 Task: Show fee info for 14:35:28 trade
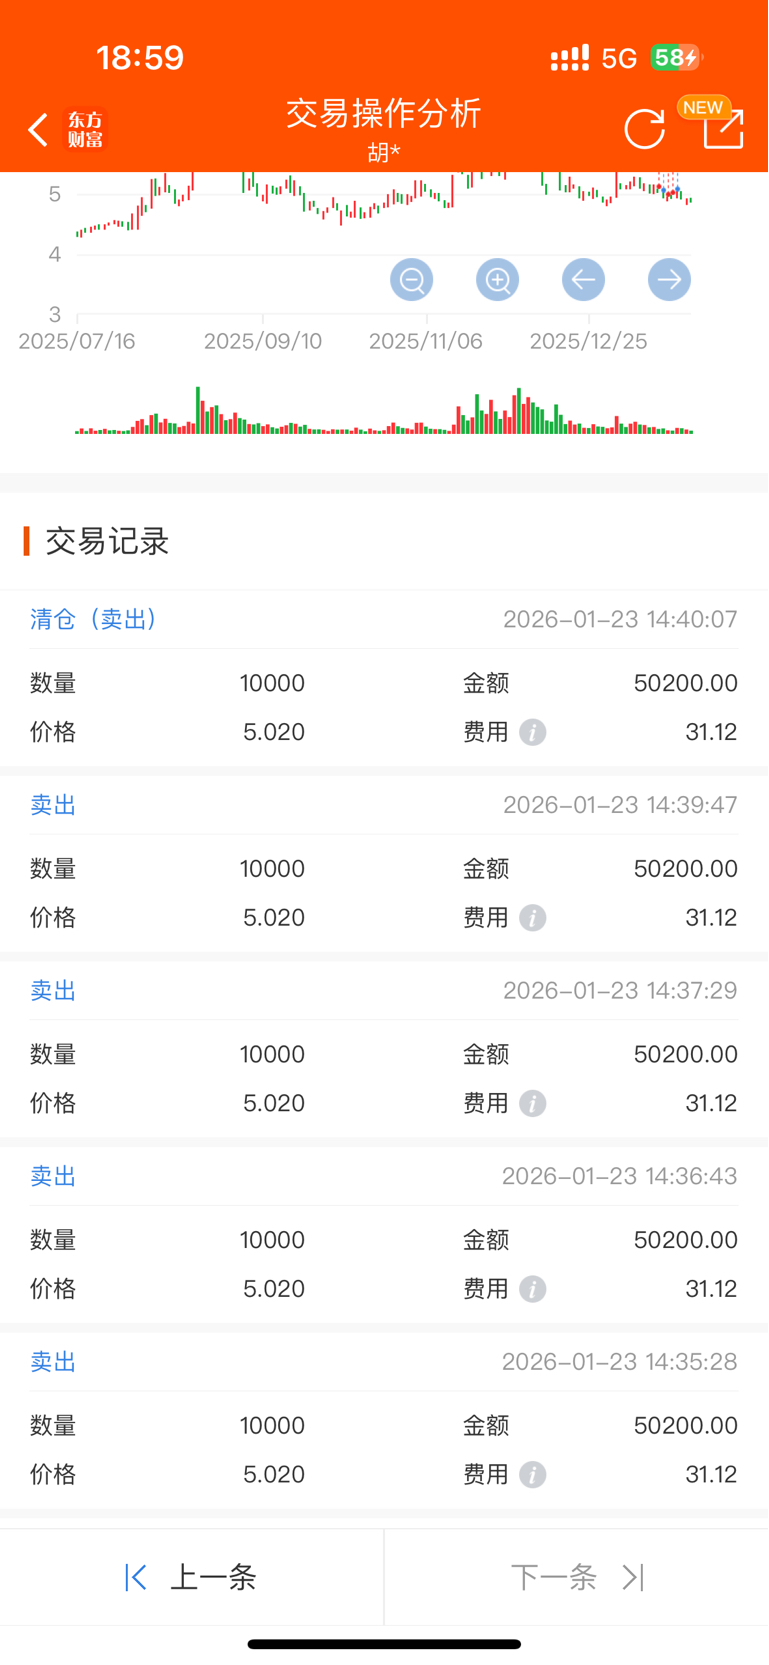(533, 1475)
